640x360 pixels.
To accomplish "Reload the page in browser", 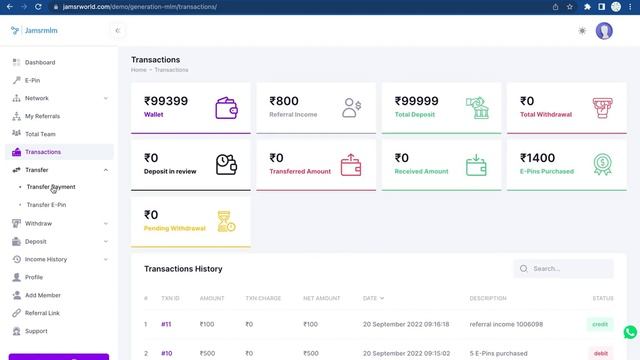I will 38,7.
